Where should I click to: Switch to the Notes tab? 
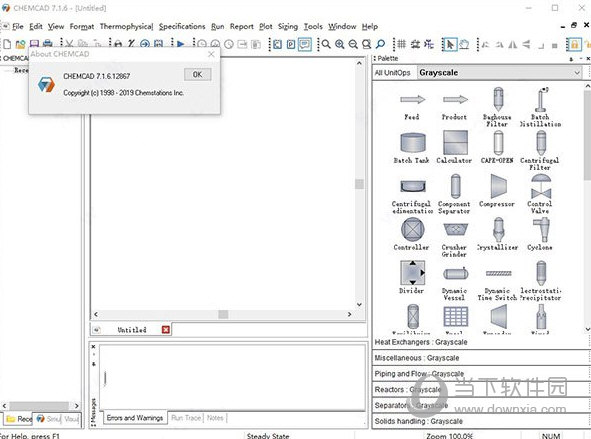click(215, 418)
